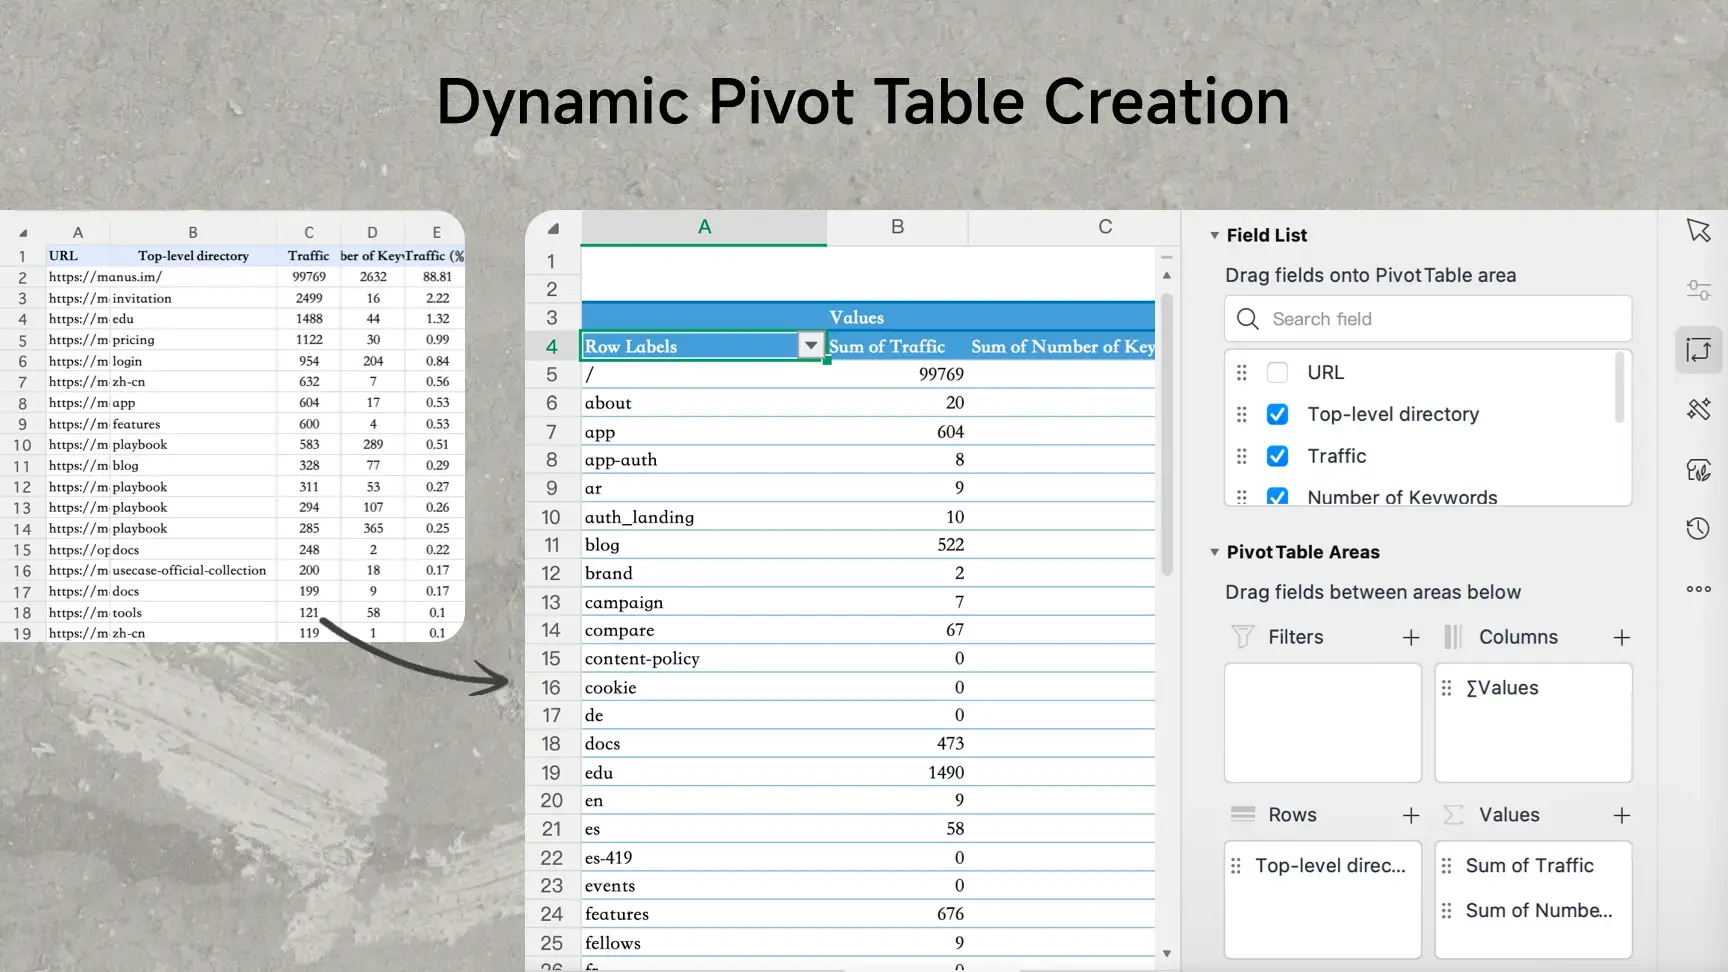Uncheck the Top-level directory field
The width and height of the screenshot is (1728, 972).
1277,414
